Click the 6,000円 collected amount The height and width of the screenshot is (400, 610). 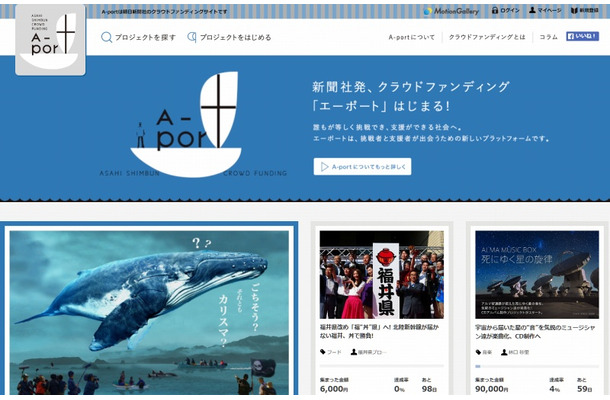[x=334, y=389]
